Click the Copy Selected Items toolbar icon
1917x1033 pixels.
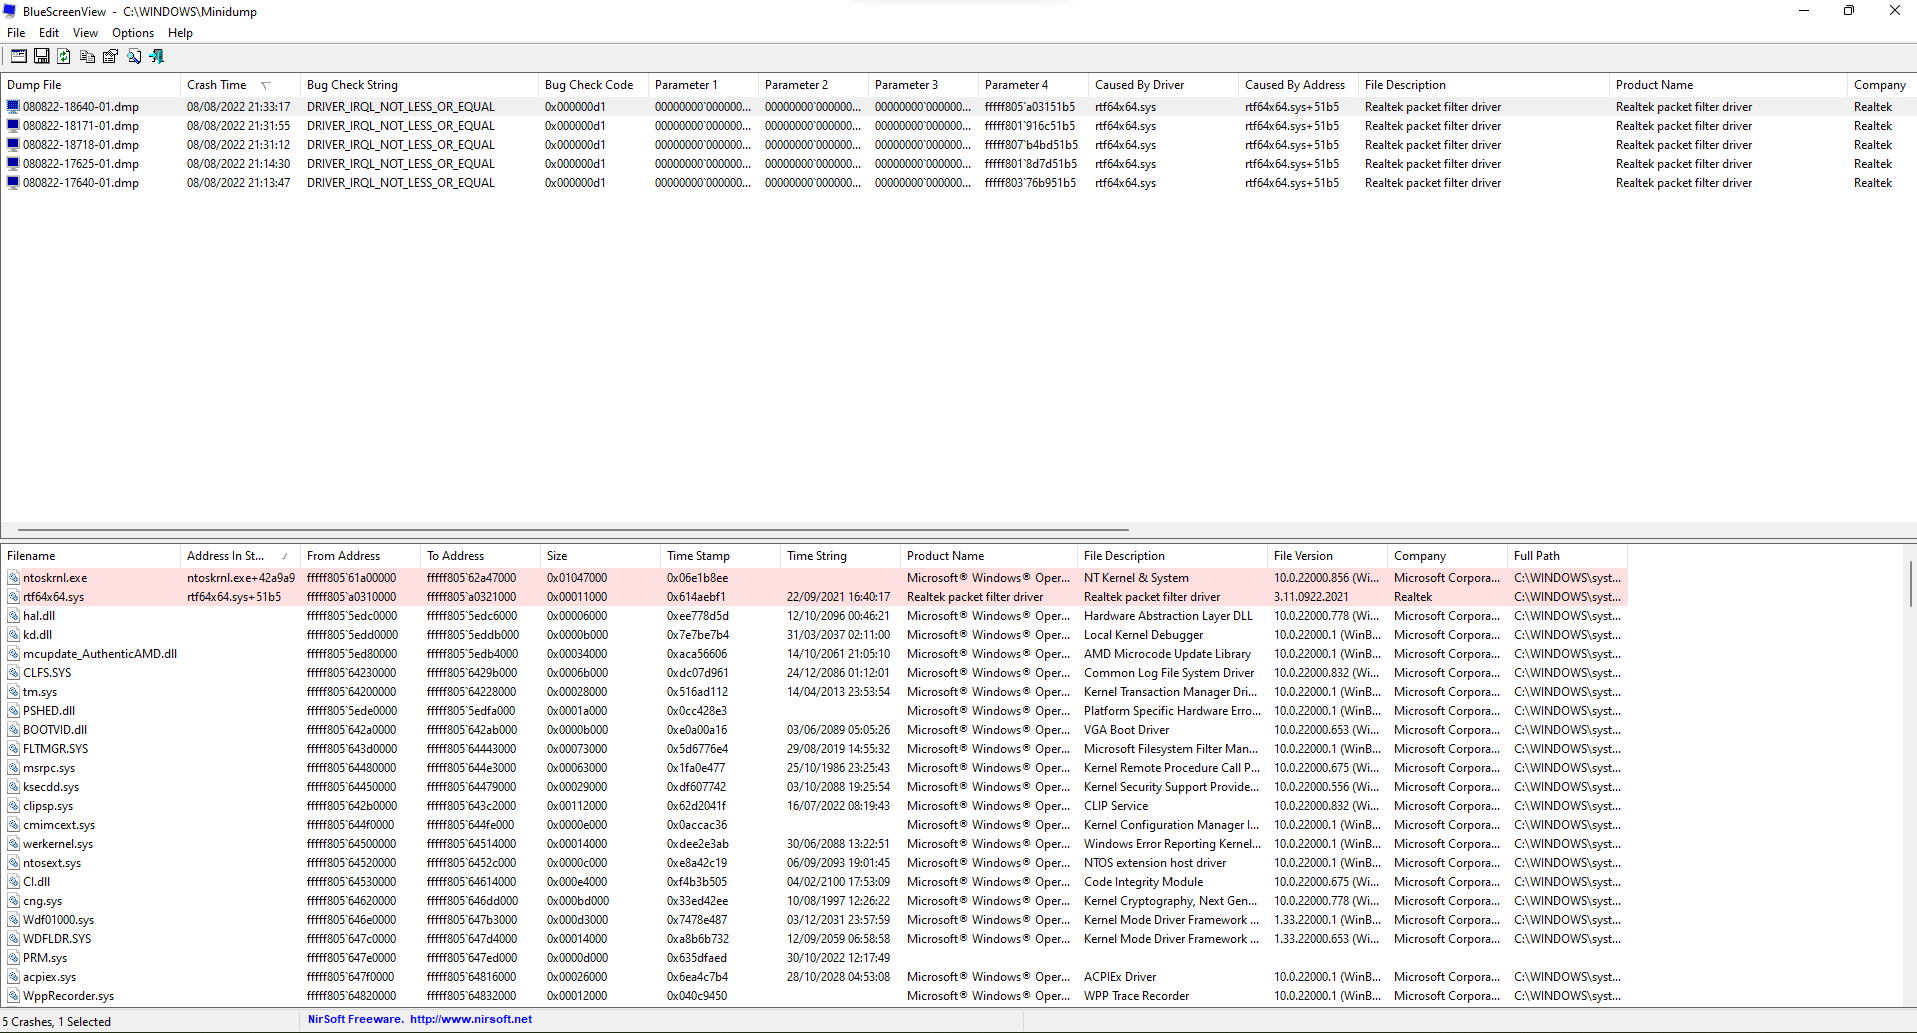[x=87, y=56]
